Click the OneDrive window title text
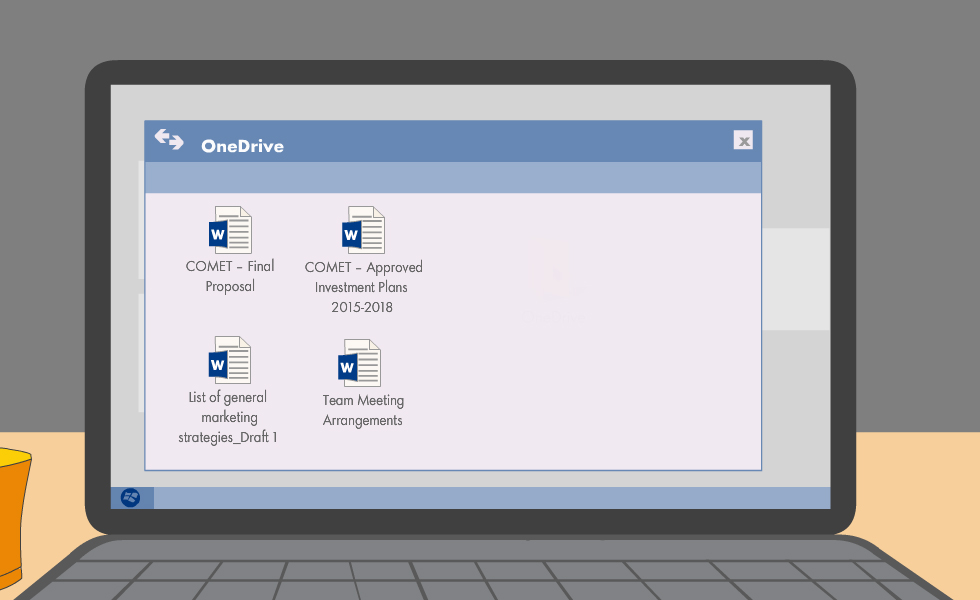The image size is (980, 600). (242, 146)
